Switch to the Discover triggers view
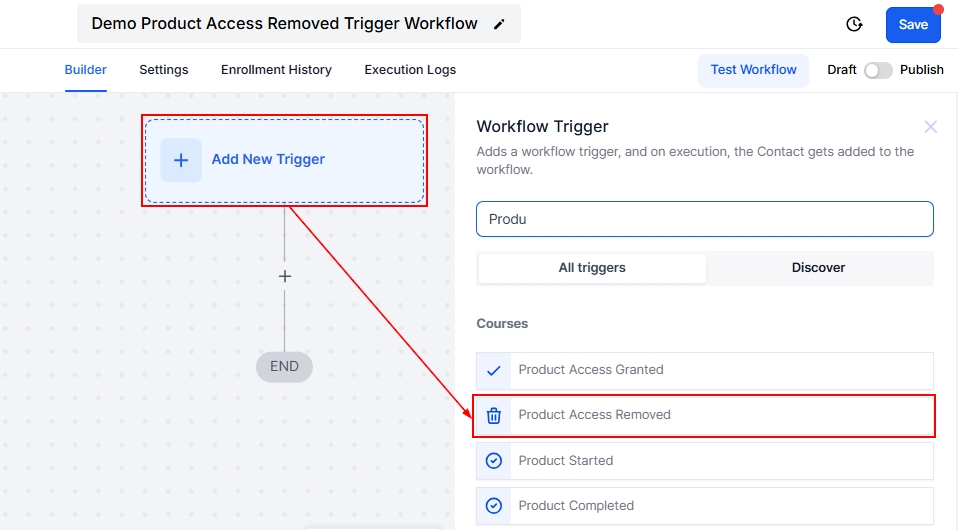The image size is (958, 530). tap(818, 268)
